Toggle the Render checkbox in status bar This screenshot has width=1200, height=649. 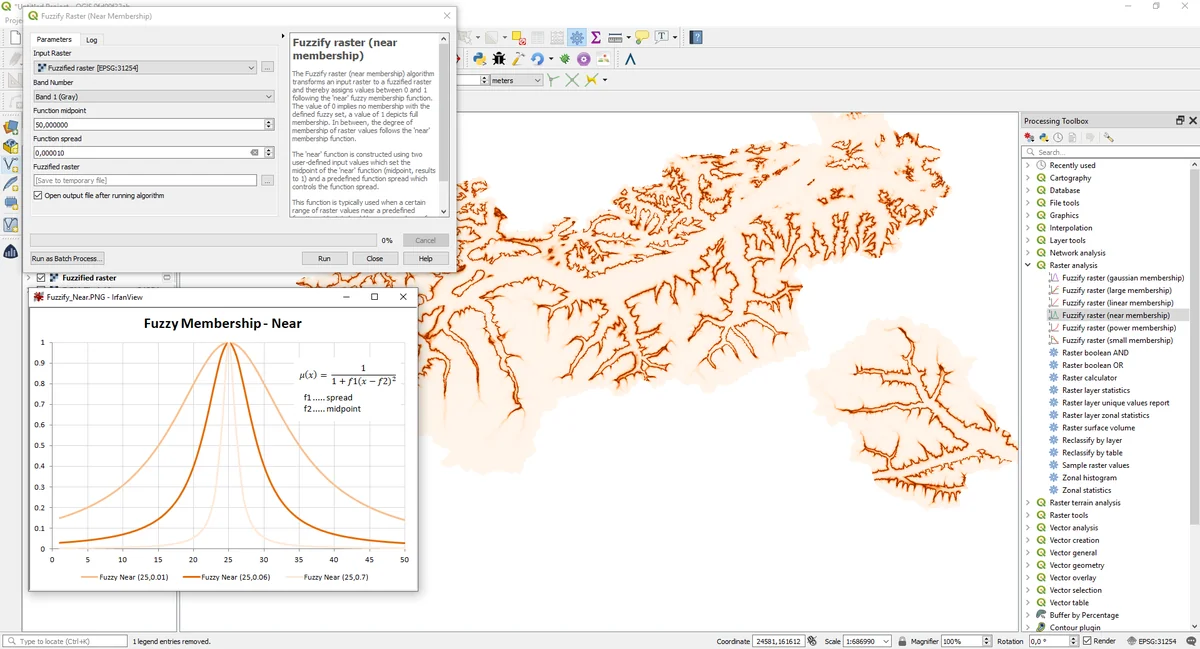coord(1085,641)
